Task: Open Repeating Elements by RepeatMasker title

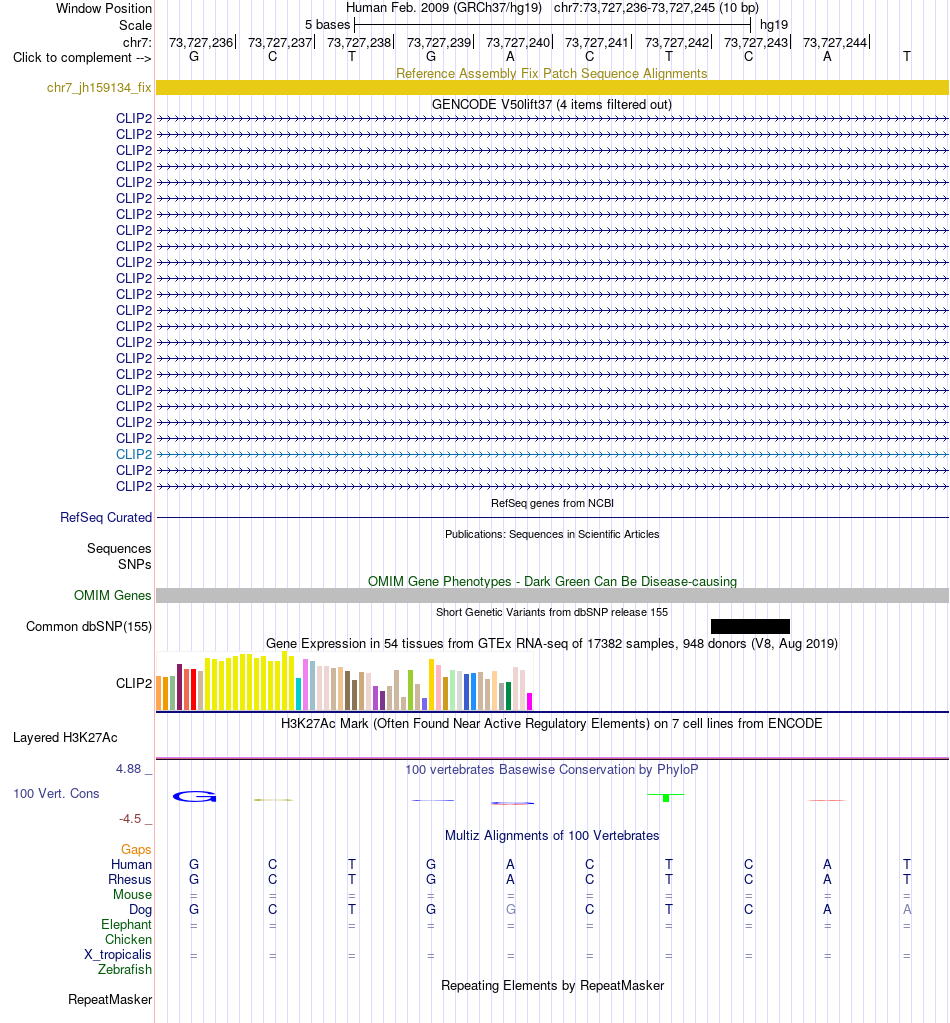Action: click(x=552, y=986)
